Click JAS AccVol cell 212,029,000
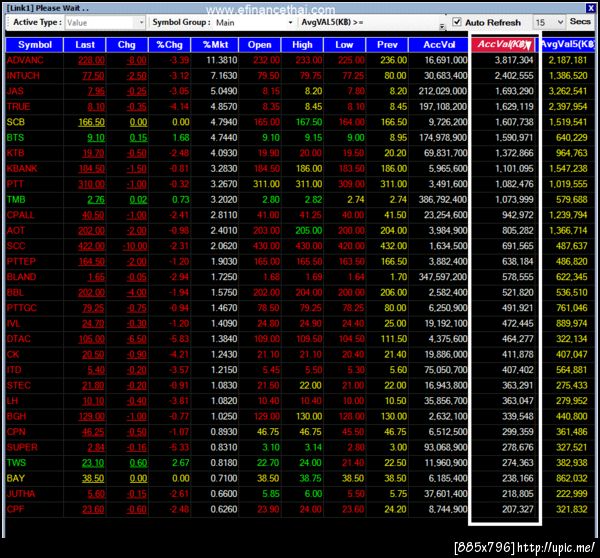 pyautogui.click(x=443, y=91)
